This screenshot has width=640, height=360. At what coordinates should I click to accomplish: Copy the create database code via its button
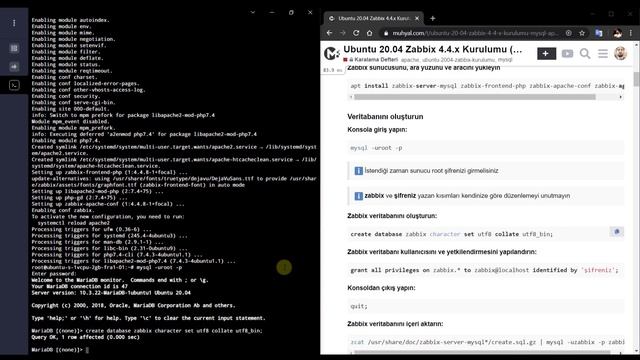click(617, 232)
